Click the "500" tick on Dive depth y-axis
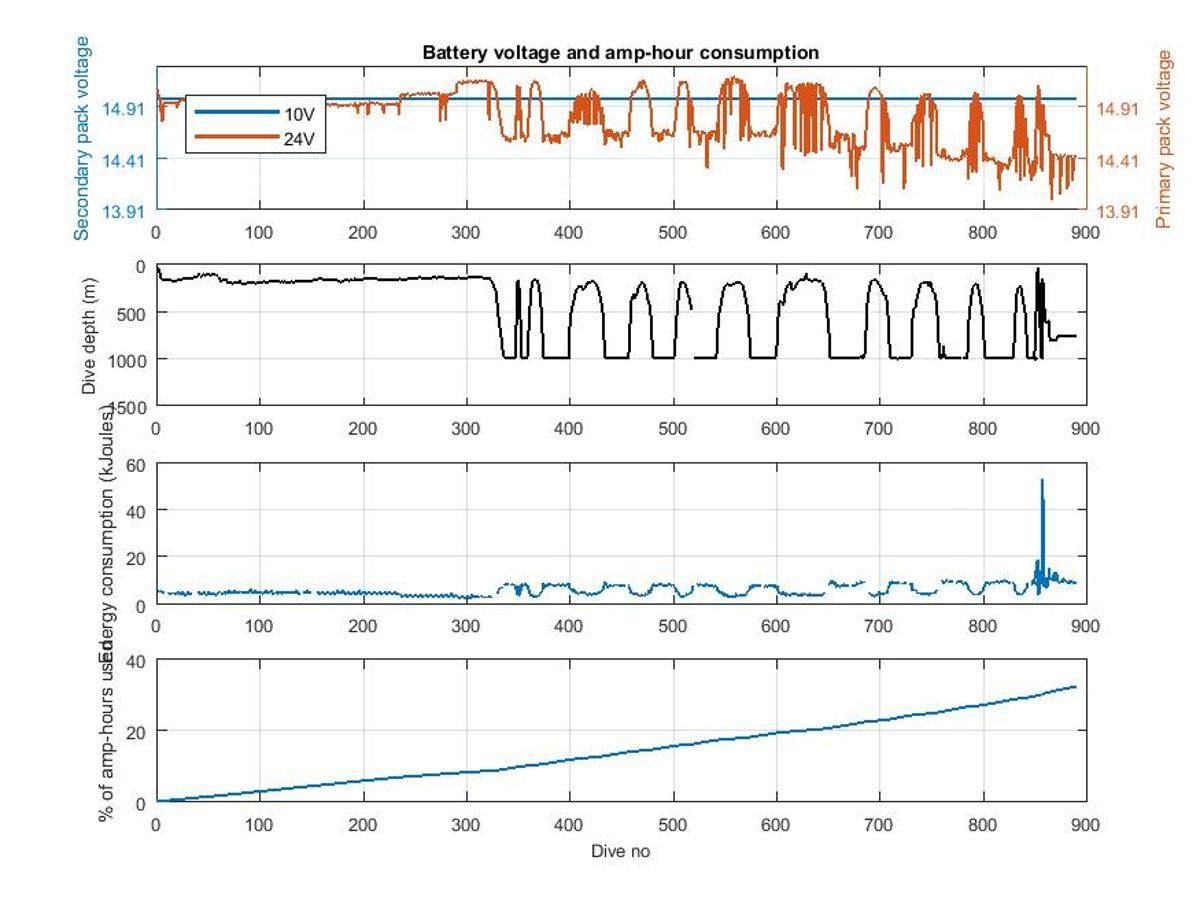This screenshot has height=900, width=1200. [x=133, y=313]
